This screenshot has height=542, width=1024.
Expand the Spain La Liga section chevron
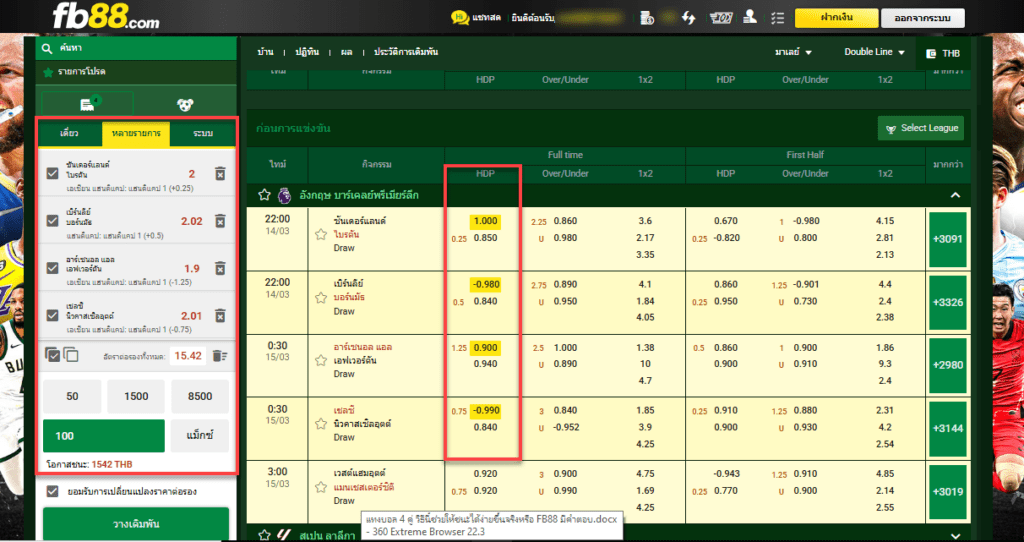pos(955,535)
